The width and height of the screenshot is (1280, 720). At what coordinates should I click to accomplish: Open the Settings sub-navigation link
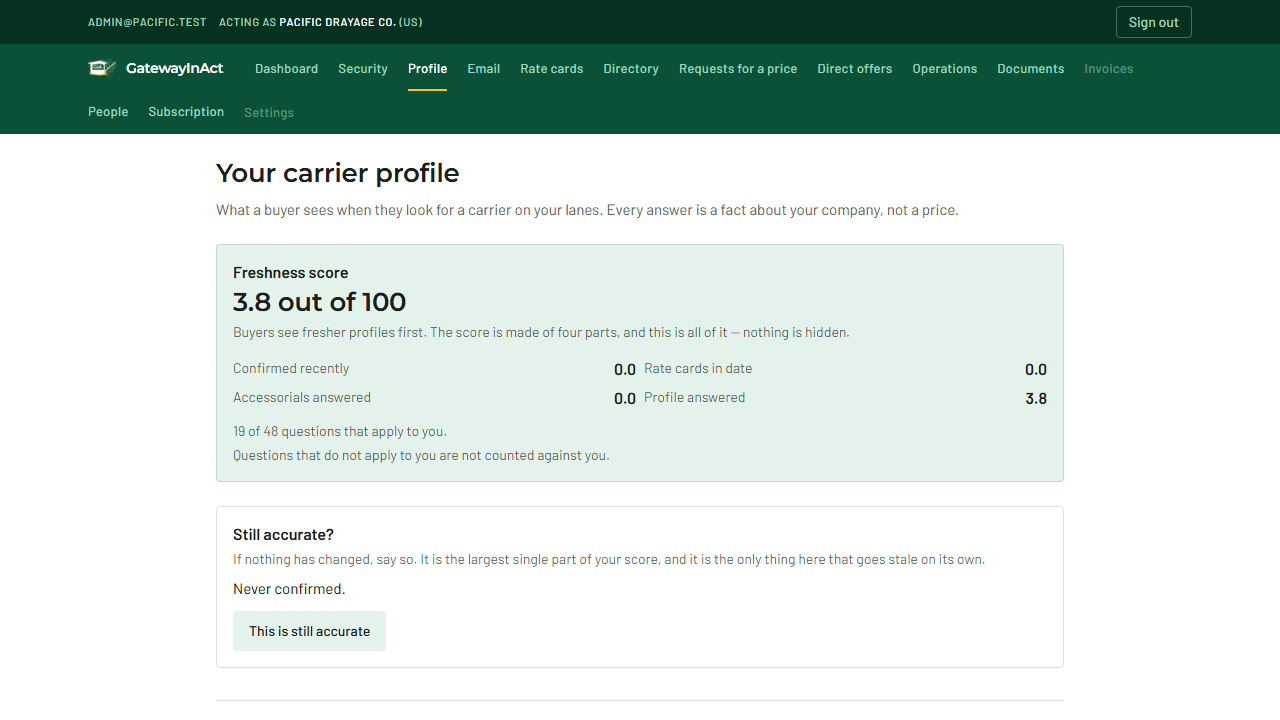tap(269, 113)
